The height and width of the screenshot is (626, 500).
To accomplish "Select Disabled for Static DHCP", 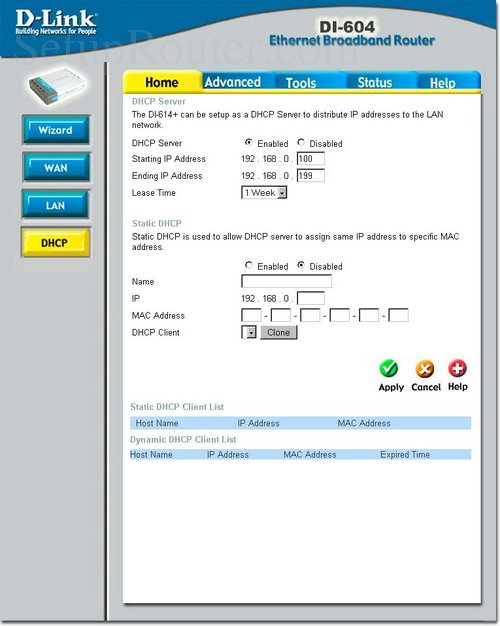I will (x=301, y=265).
